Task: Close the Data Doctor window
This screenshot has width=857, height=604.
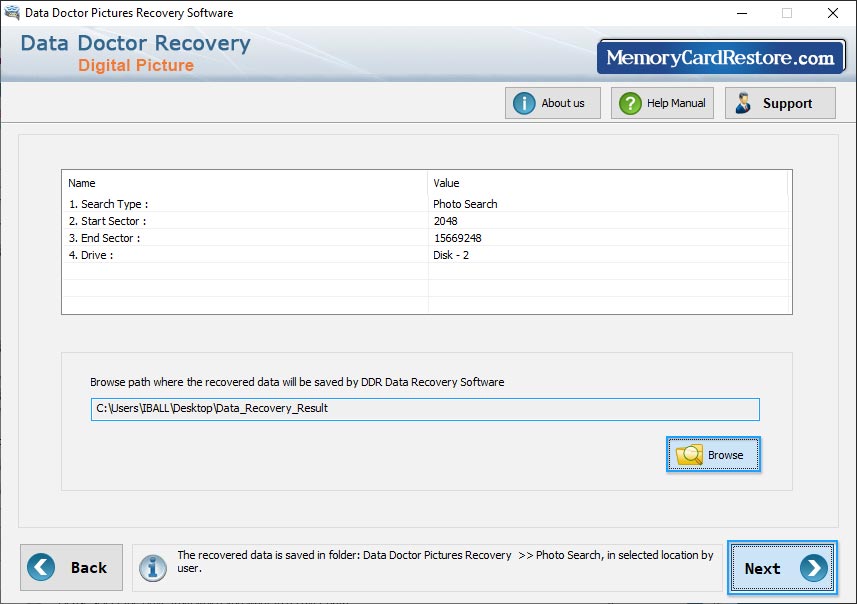Action: (832, 13)
